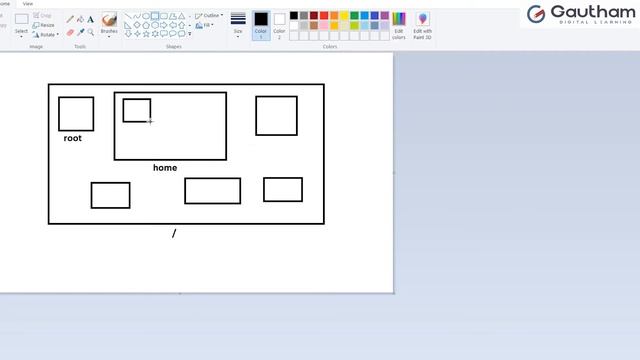Choose the Rounded rectangular callout shape
The height and width of the screenshot is (360, 640).
164,34
